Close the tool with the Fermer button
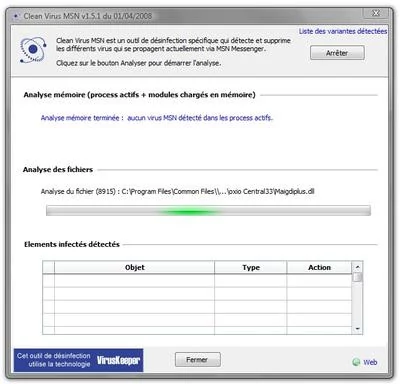 (198, 360)
